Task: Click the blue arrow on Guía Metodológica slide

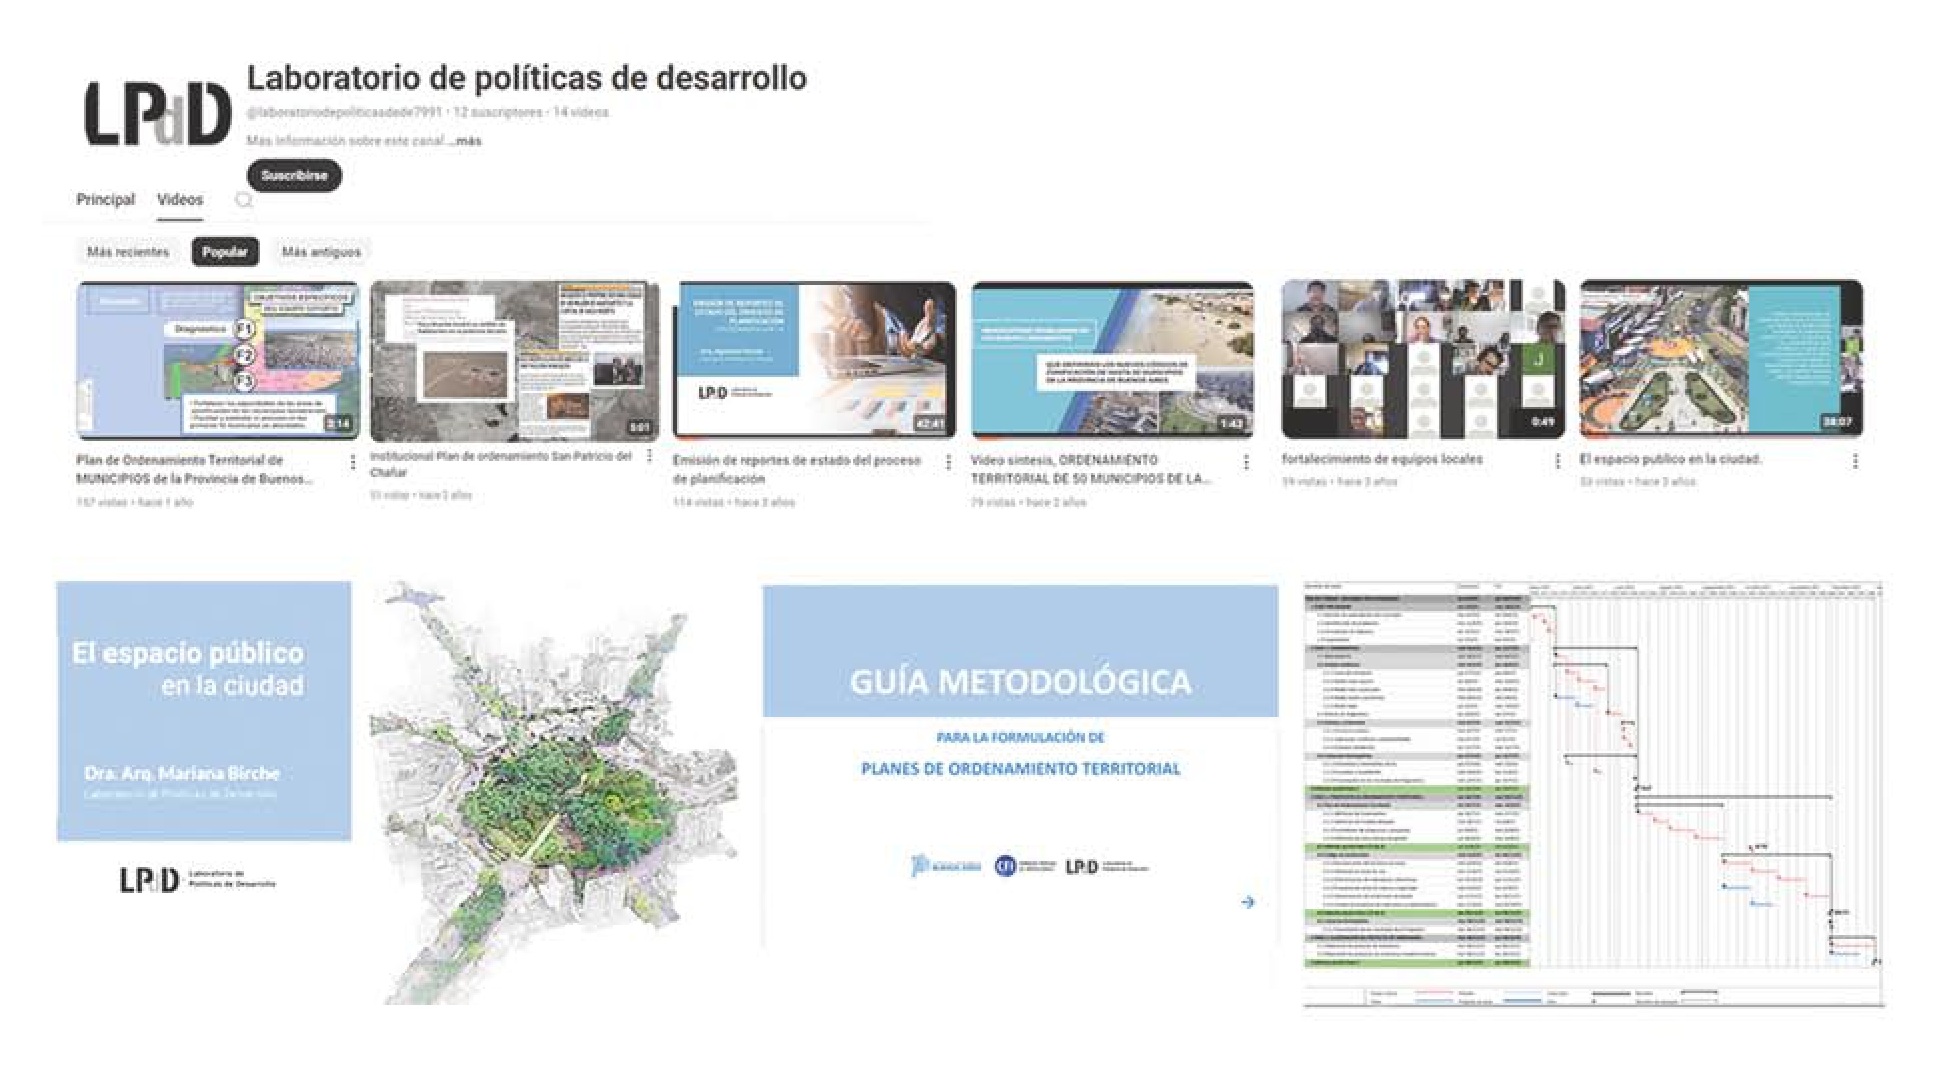Action: point(1247,902)
